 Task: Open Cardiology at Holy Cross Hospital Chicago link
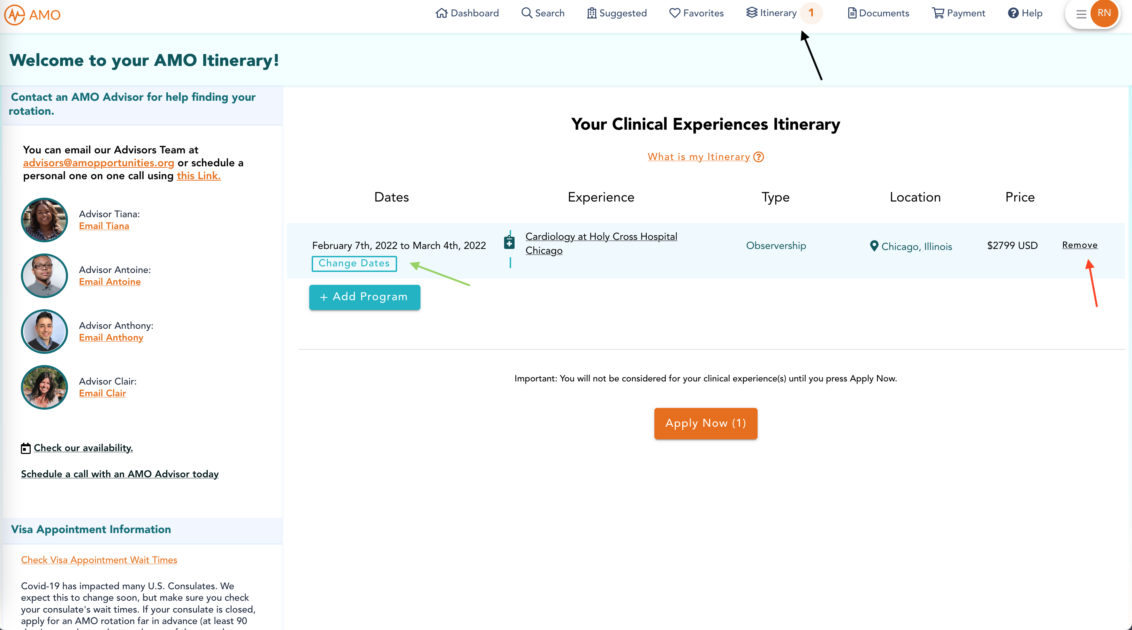click(601, 243)
